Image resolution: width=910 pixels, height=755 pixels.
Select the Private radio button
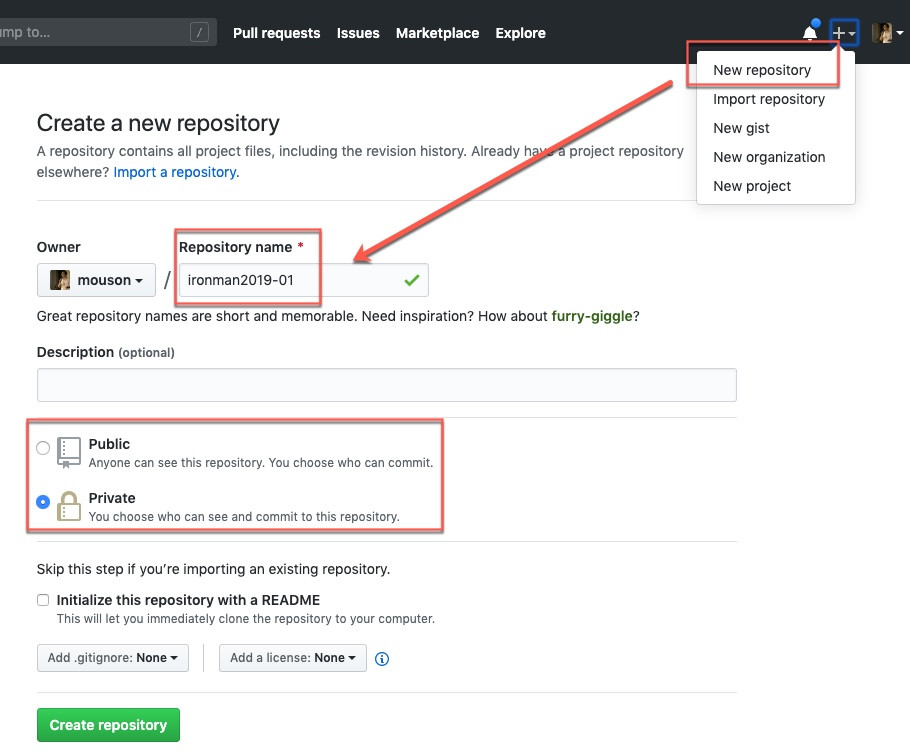coord(43,501)
